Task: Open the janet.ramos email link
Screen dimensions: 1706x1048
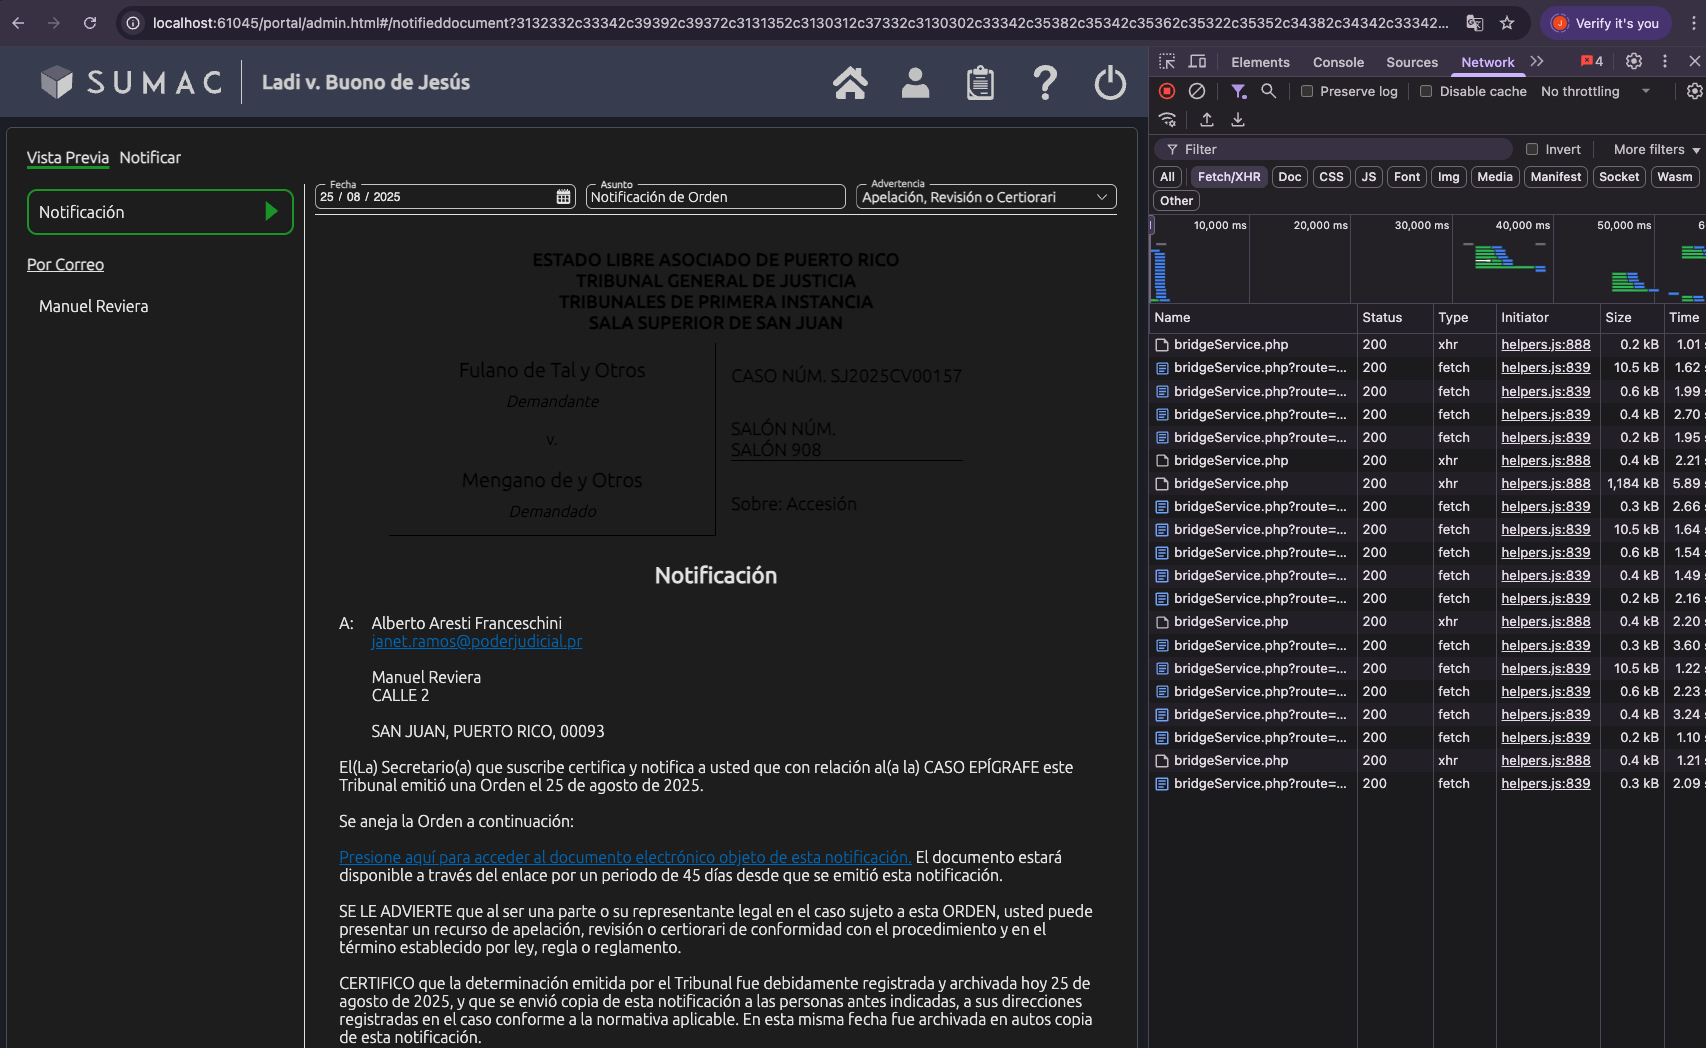Action: point(476,641)
